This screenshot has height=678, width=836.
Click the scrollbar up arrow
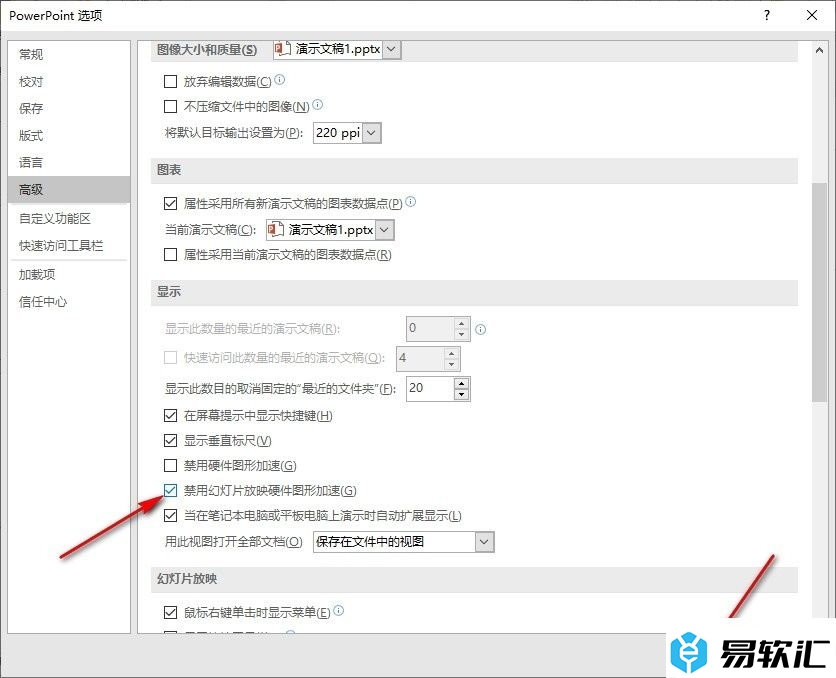[x=819, y=50]
